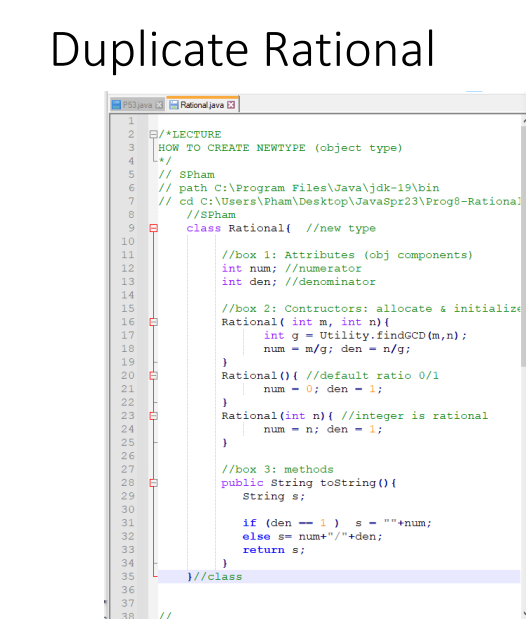Click 'HOW TO CREATE NEWTYPE' comment line

click(232, 148)
